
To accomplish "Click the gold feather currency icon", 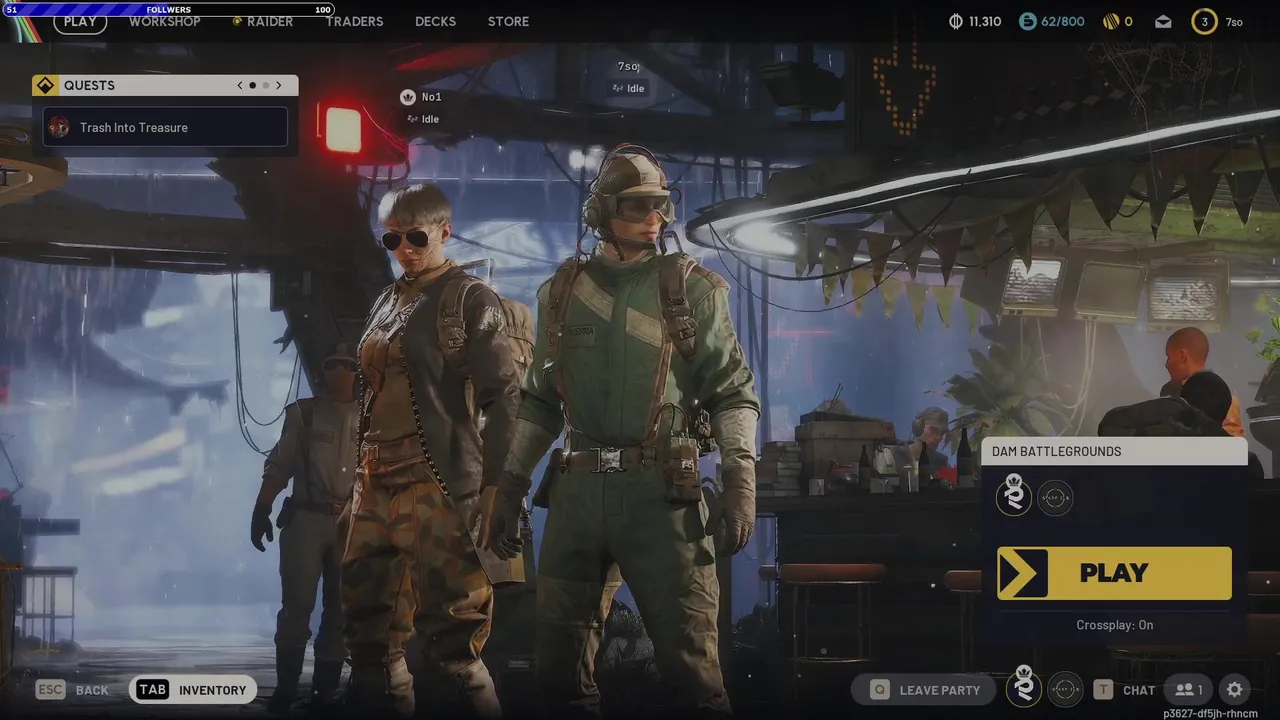I will [x=1110, y=21].
